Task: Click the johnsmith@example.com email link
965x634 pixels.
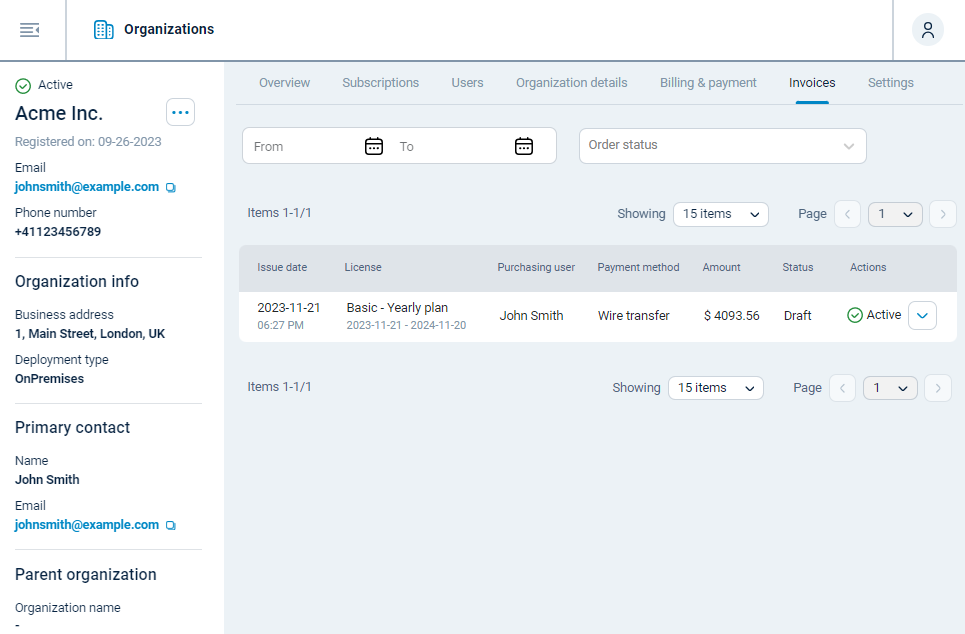Action: point(86,186)
